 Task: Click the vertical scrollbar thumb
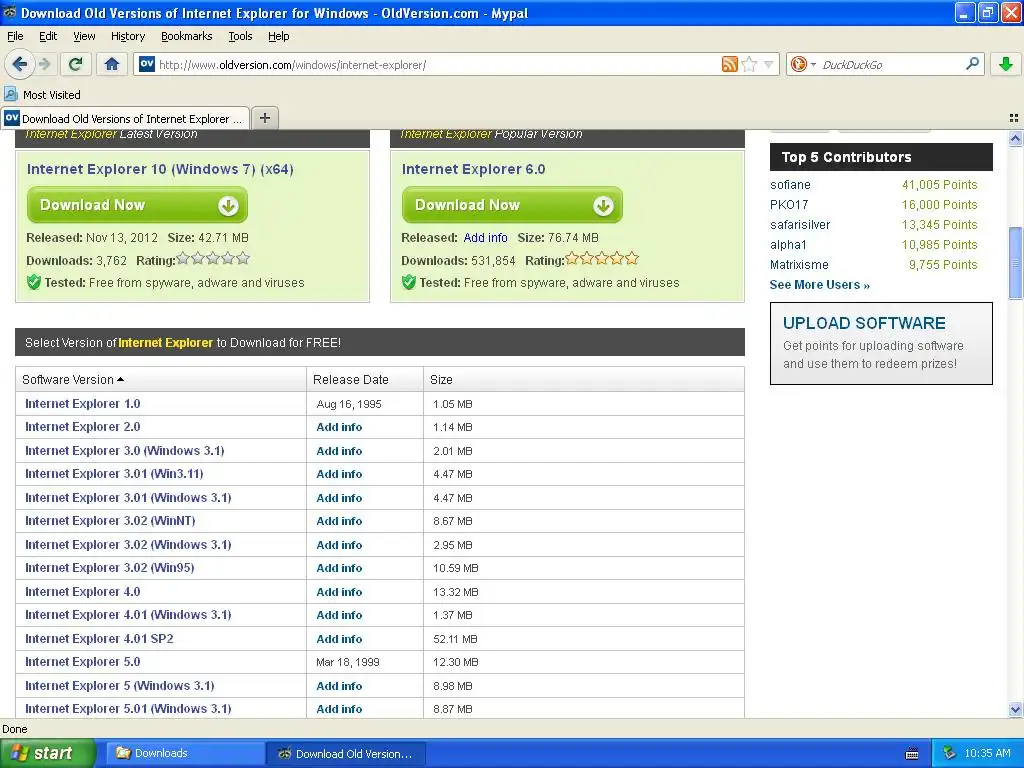click(1015, 263)
